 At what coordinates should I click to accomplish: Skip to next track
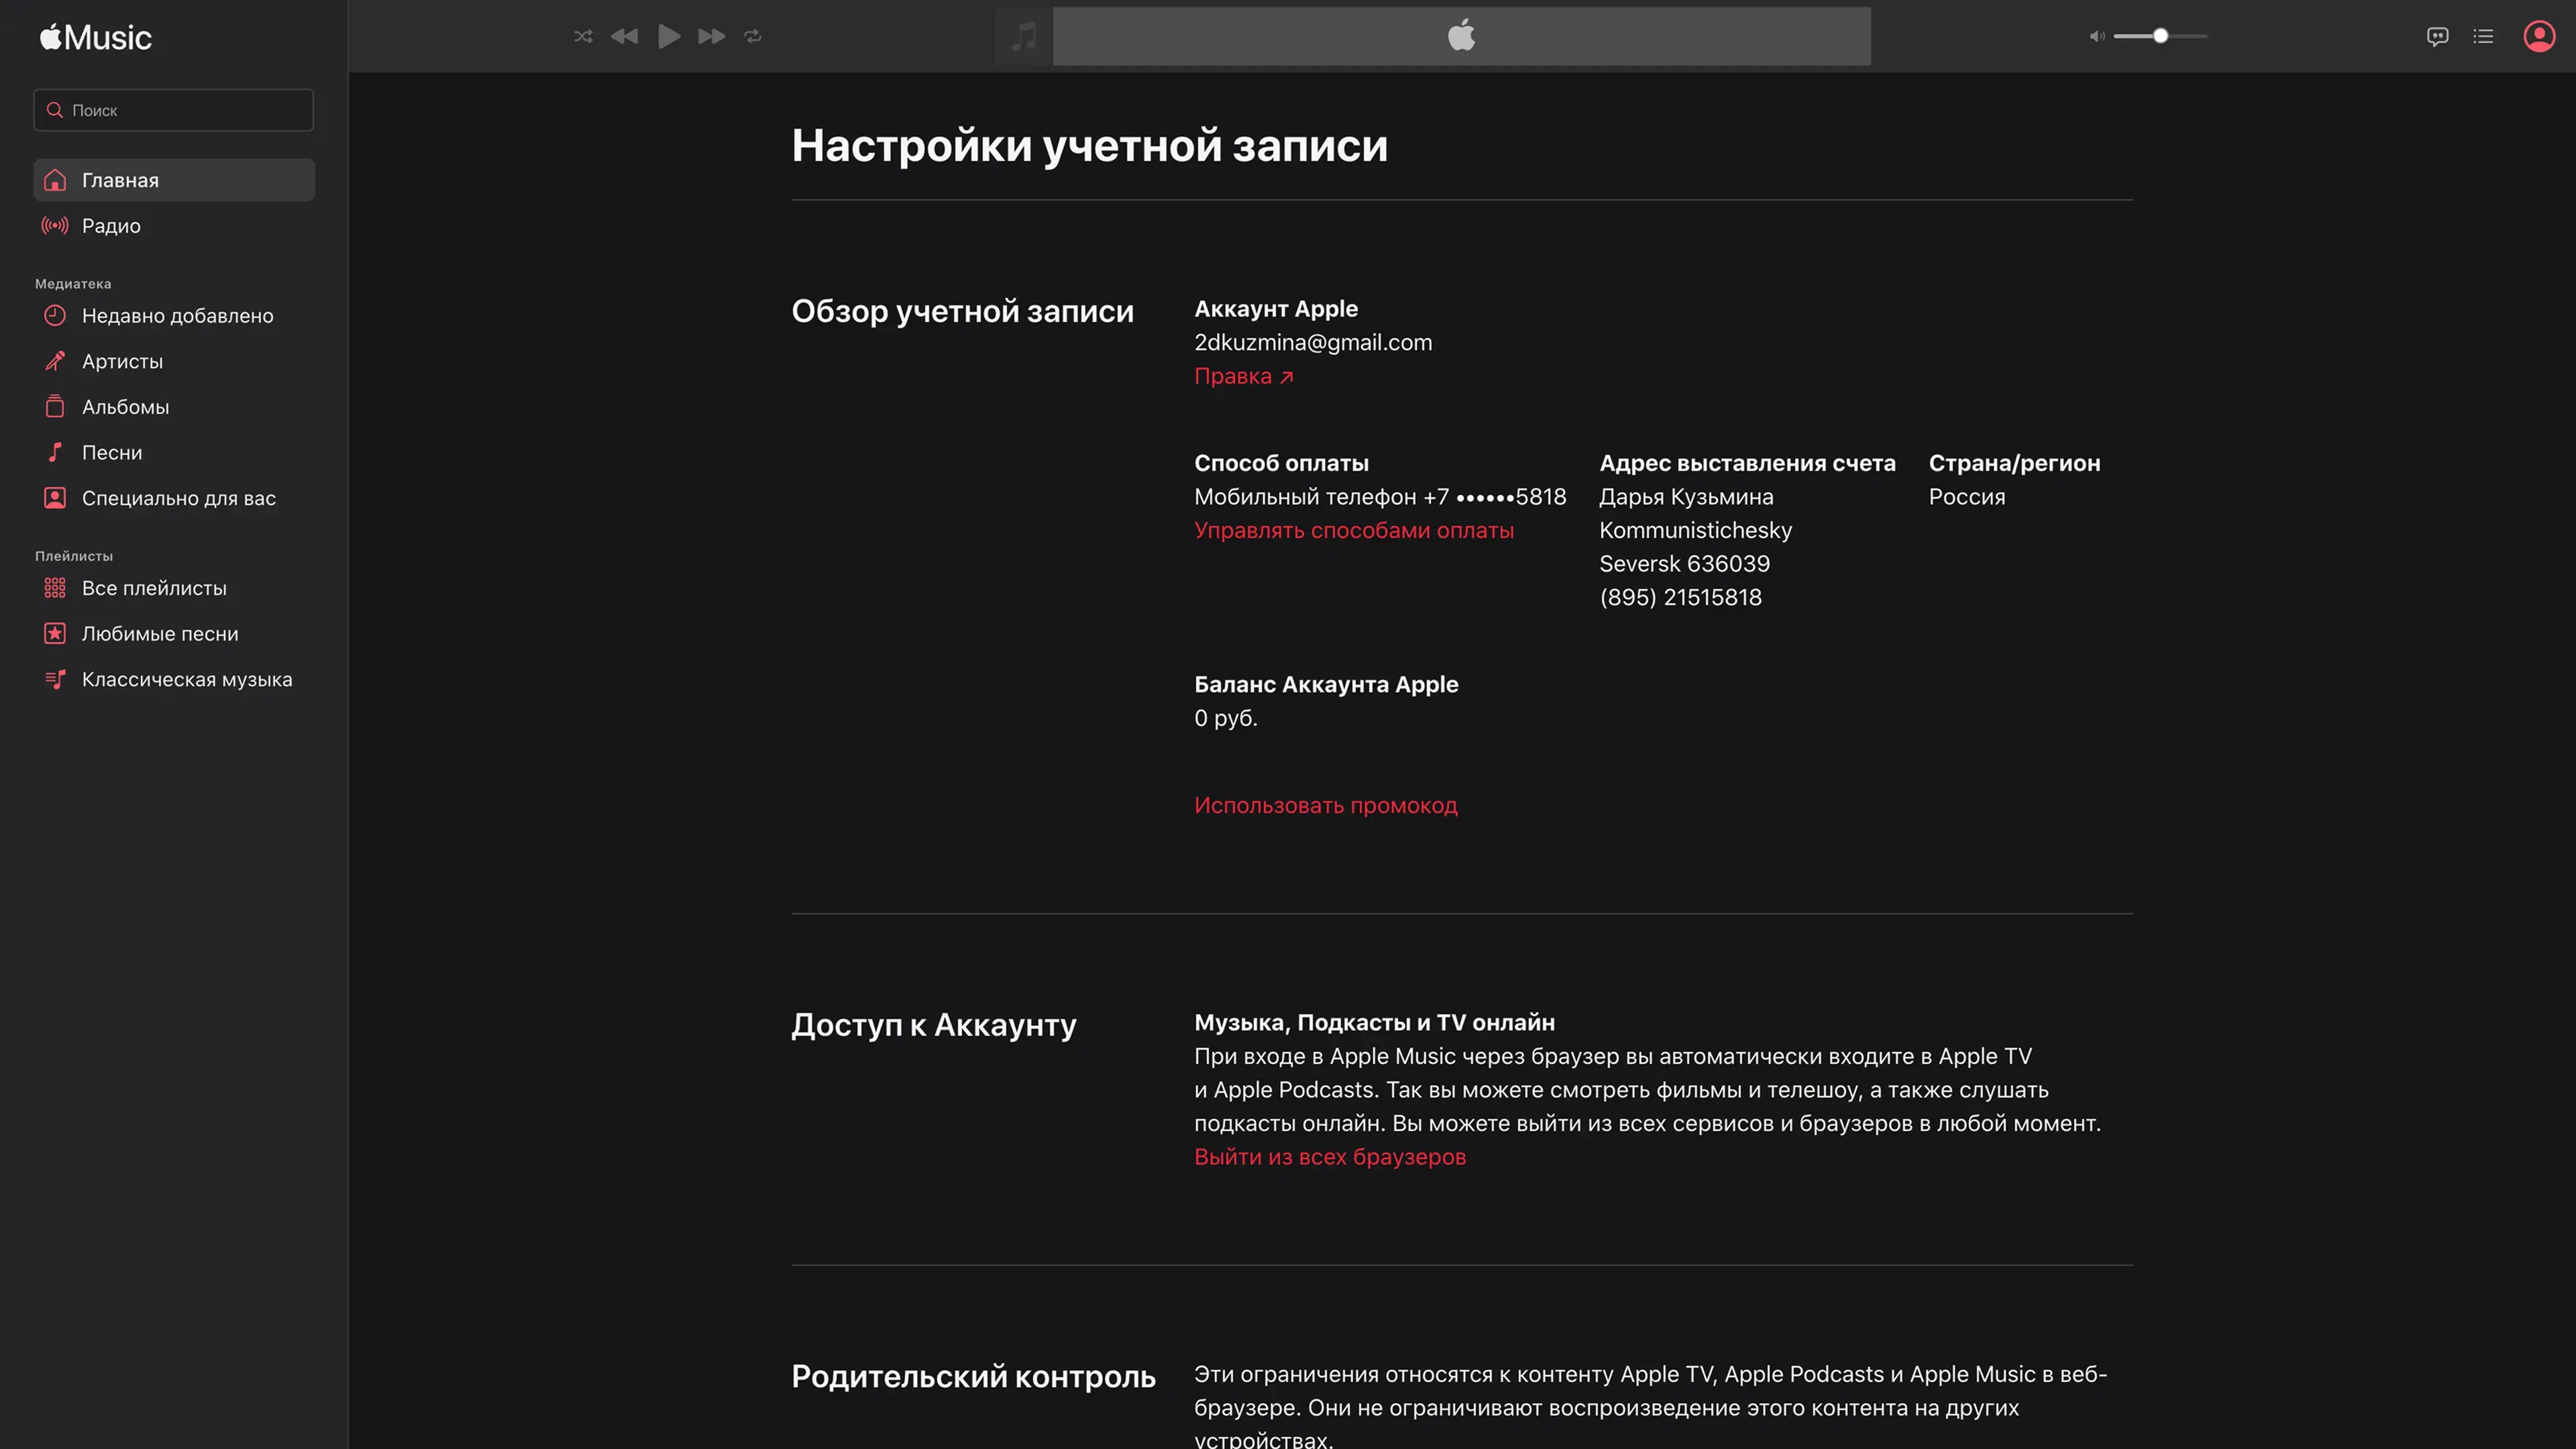click(x=711, y=36)
